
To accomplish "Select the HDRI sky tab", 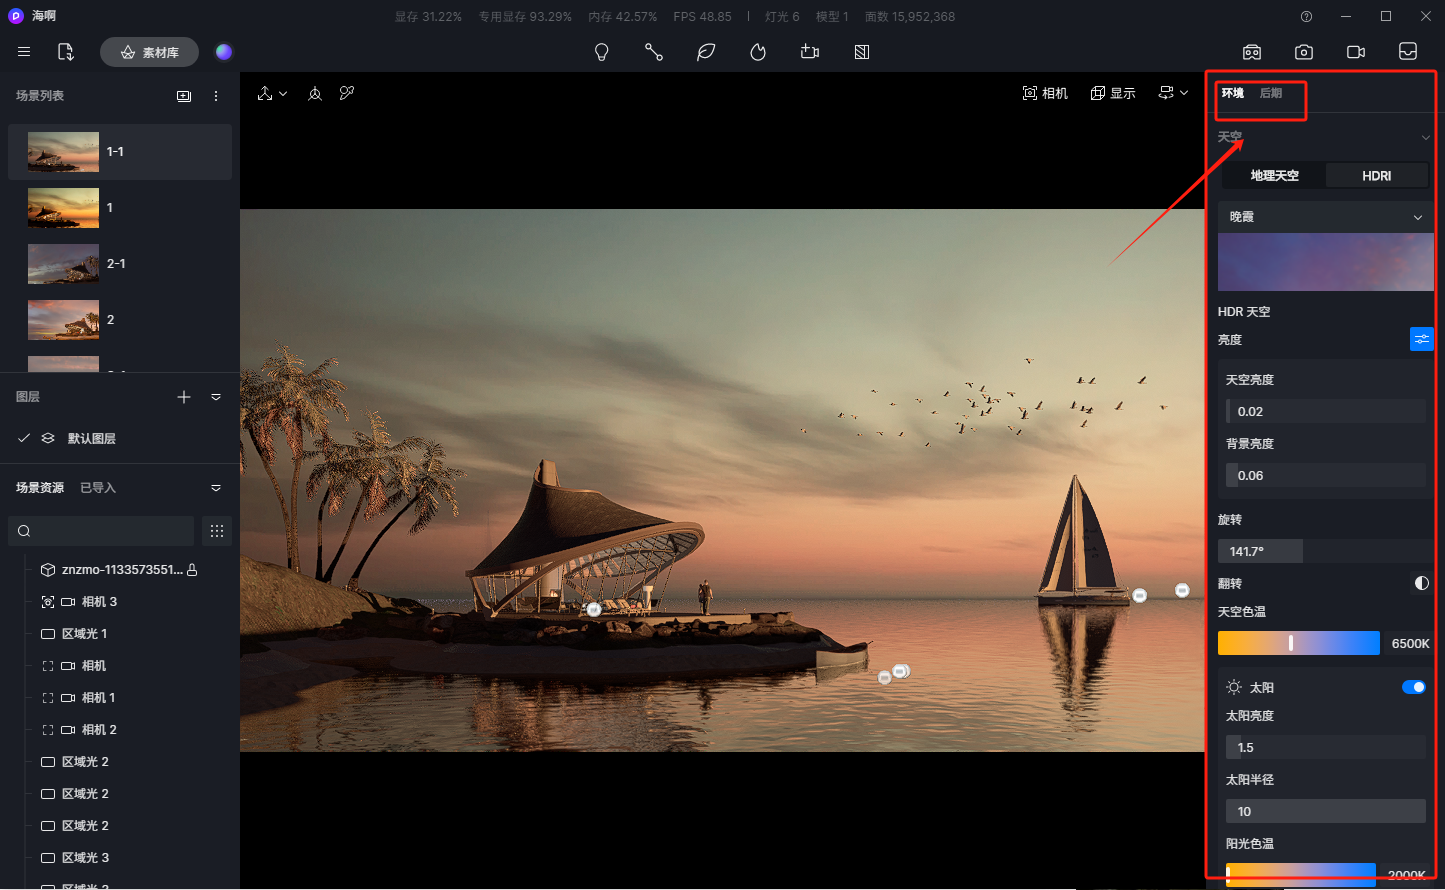I will (1376, 176).
